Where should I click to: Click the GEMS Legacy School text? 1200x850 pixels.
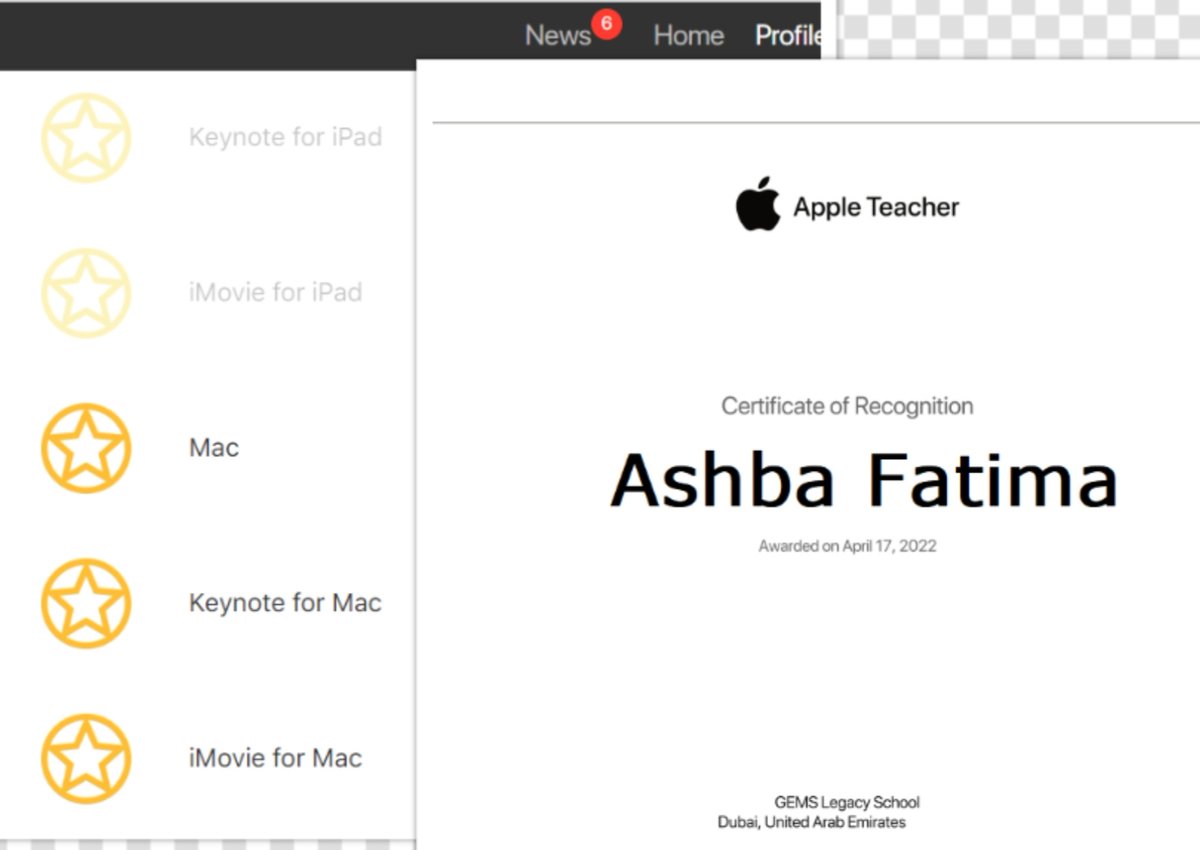point(848,802)
